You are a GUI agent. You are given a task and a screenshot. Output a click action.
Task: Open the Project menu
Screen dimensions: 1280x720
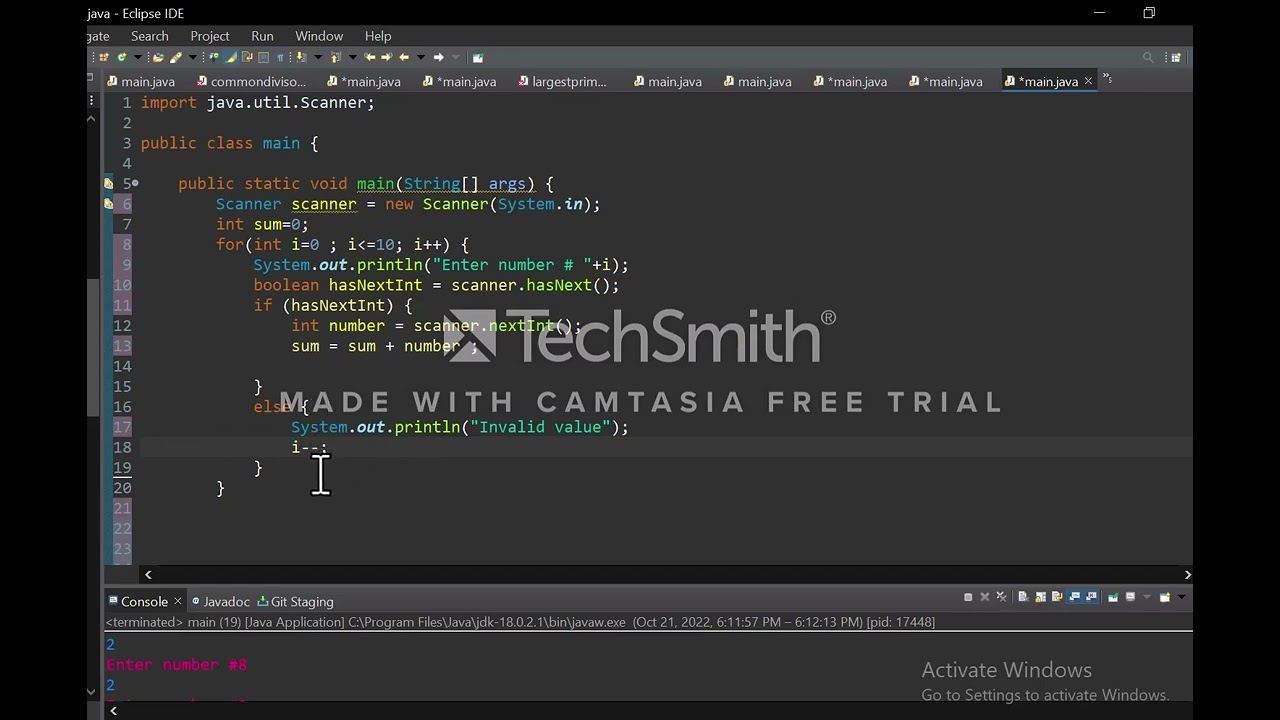pyautogui.click(x=210, y=36)
